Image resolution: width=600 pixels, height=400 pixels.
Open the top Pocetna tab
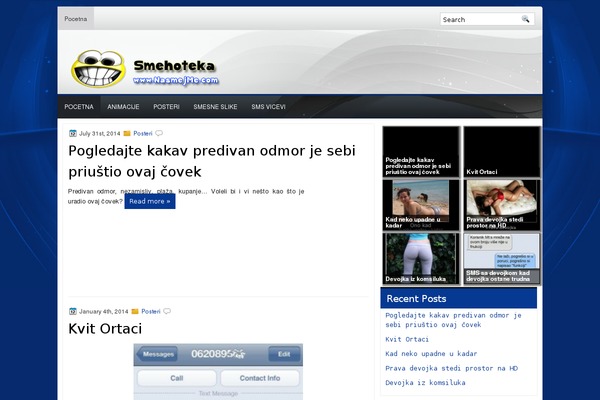76,19
